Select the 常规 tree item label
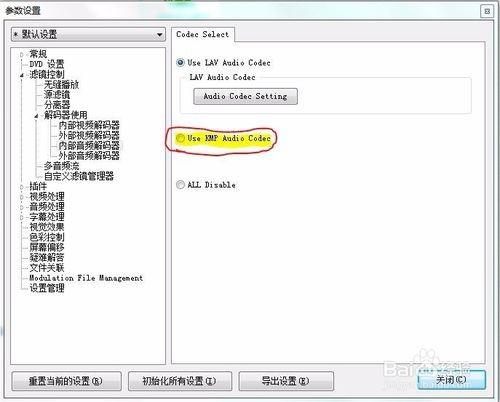Screen dimensions: 500x402 coord(38,54)
